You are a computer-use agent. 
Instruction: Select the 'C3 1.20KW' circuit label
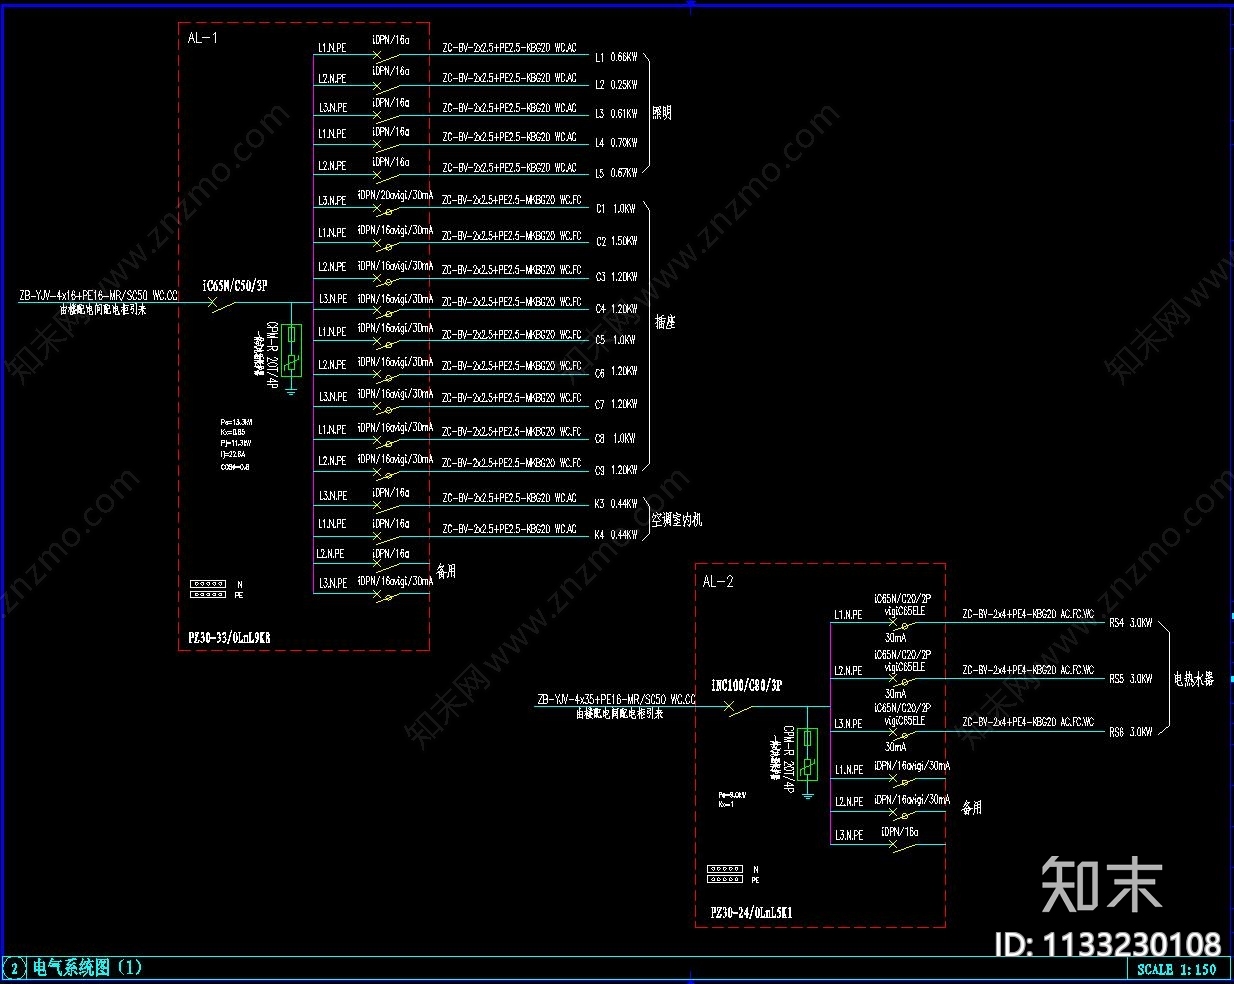click(x=616, y=276)
